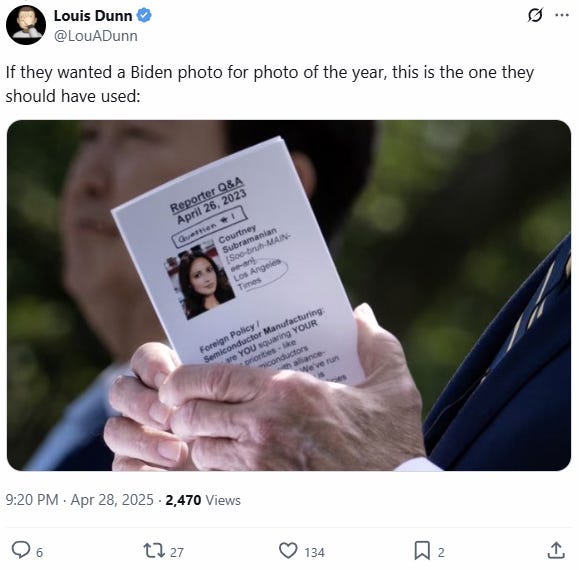Click the bookmark count 2
This screenshot has width=579, height=570.
click(441, 553)
